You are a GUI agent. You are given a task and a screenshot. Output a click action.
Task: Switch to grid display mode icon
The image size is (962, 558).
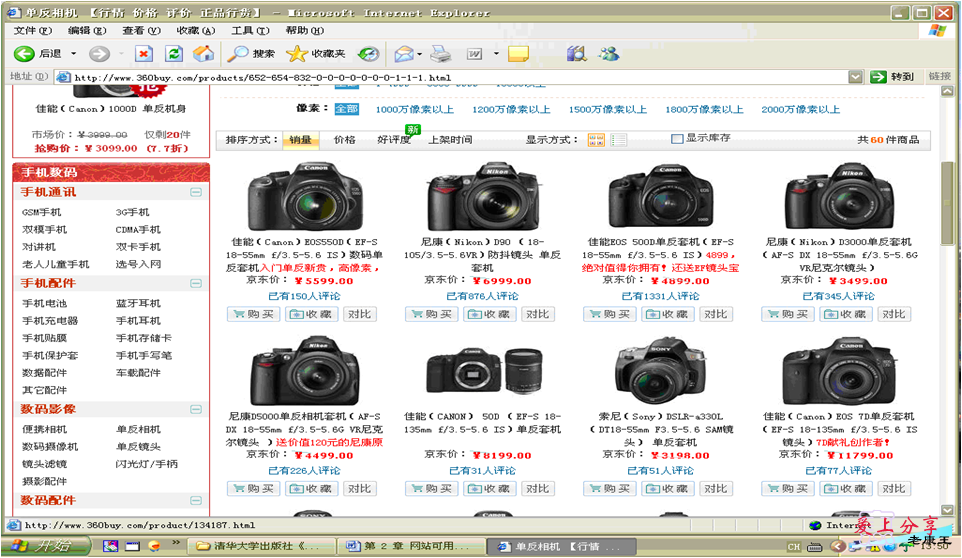pyautogui.click(x=596, y=140)
